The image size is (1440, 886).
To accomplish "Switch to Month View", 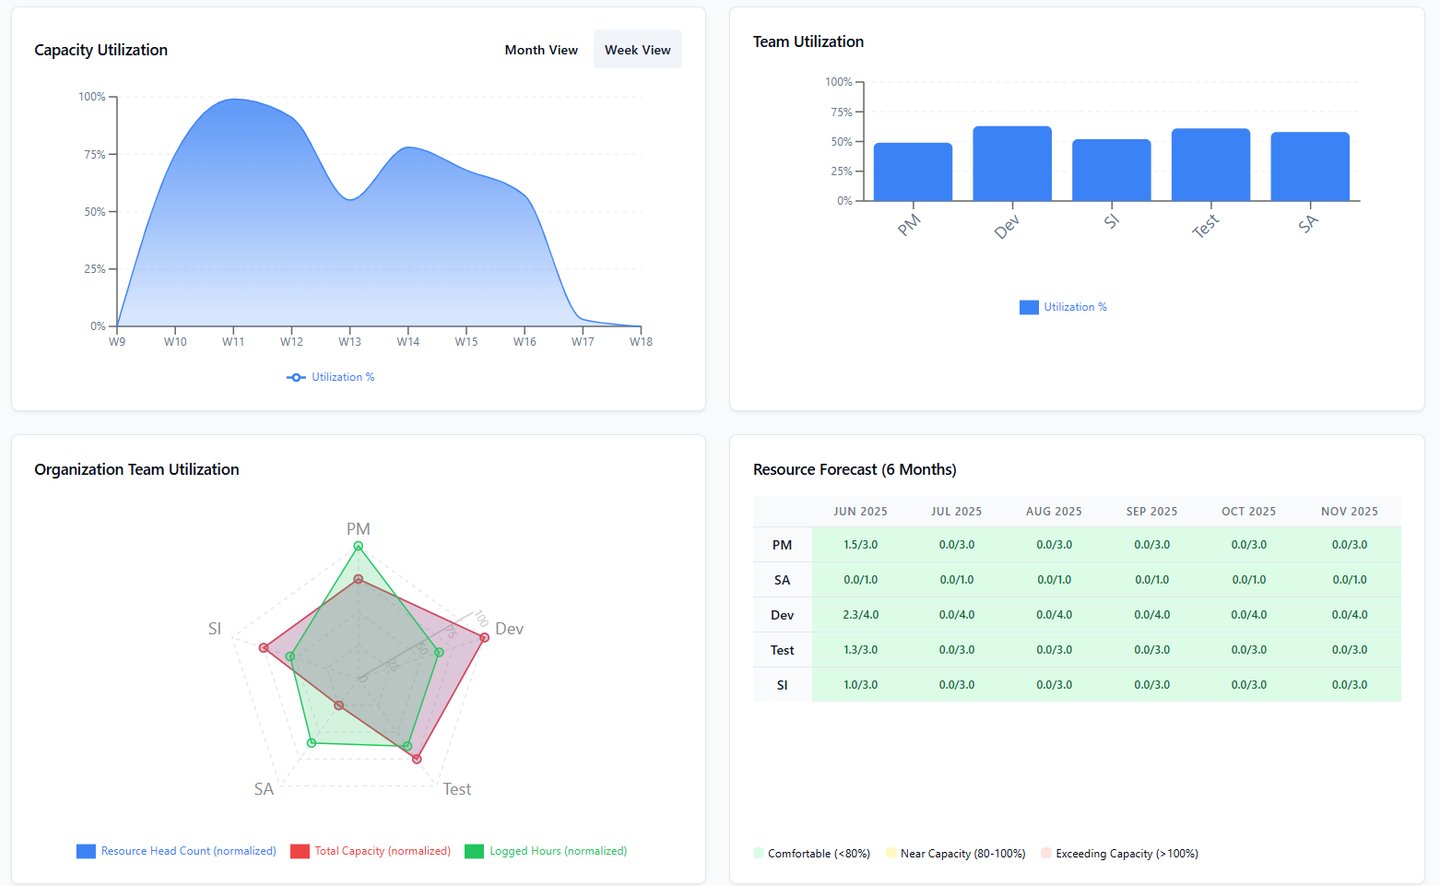I will click(541, 50).
